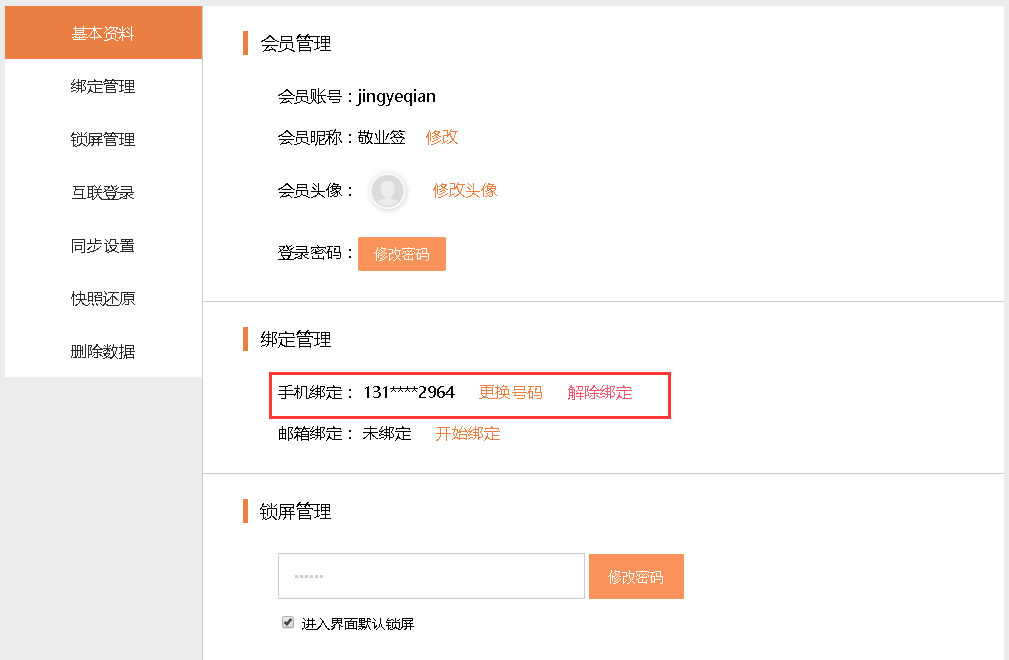Open the 互联登录 sidebar item
The height and width of the screenshot is (660, 1009).
103,193
